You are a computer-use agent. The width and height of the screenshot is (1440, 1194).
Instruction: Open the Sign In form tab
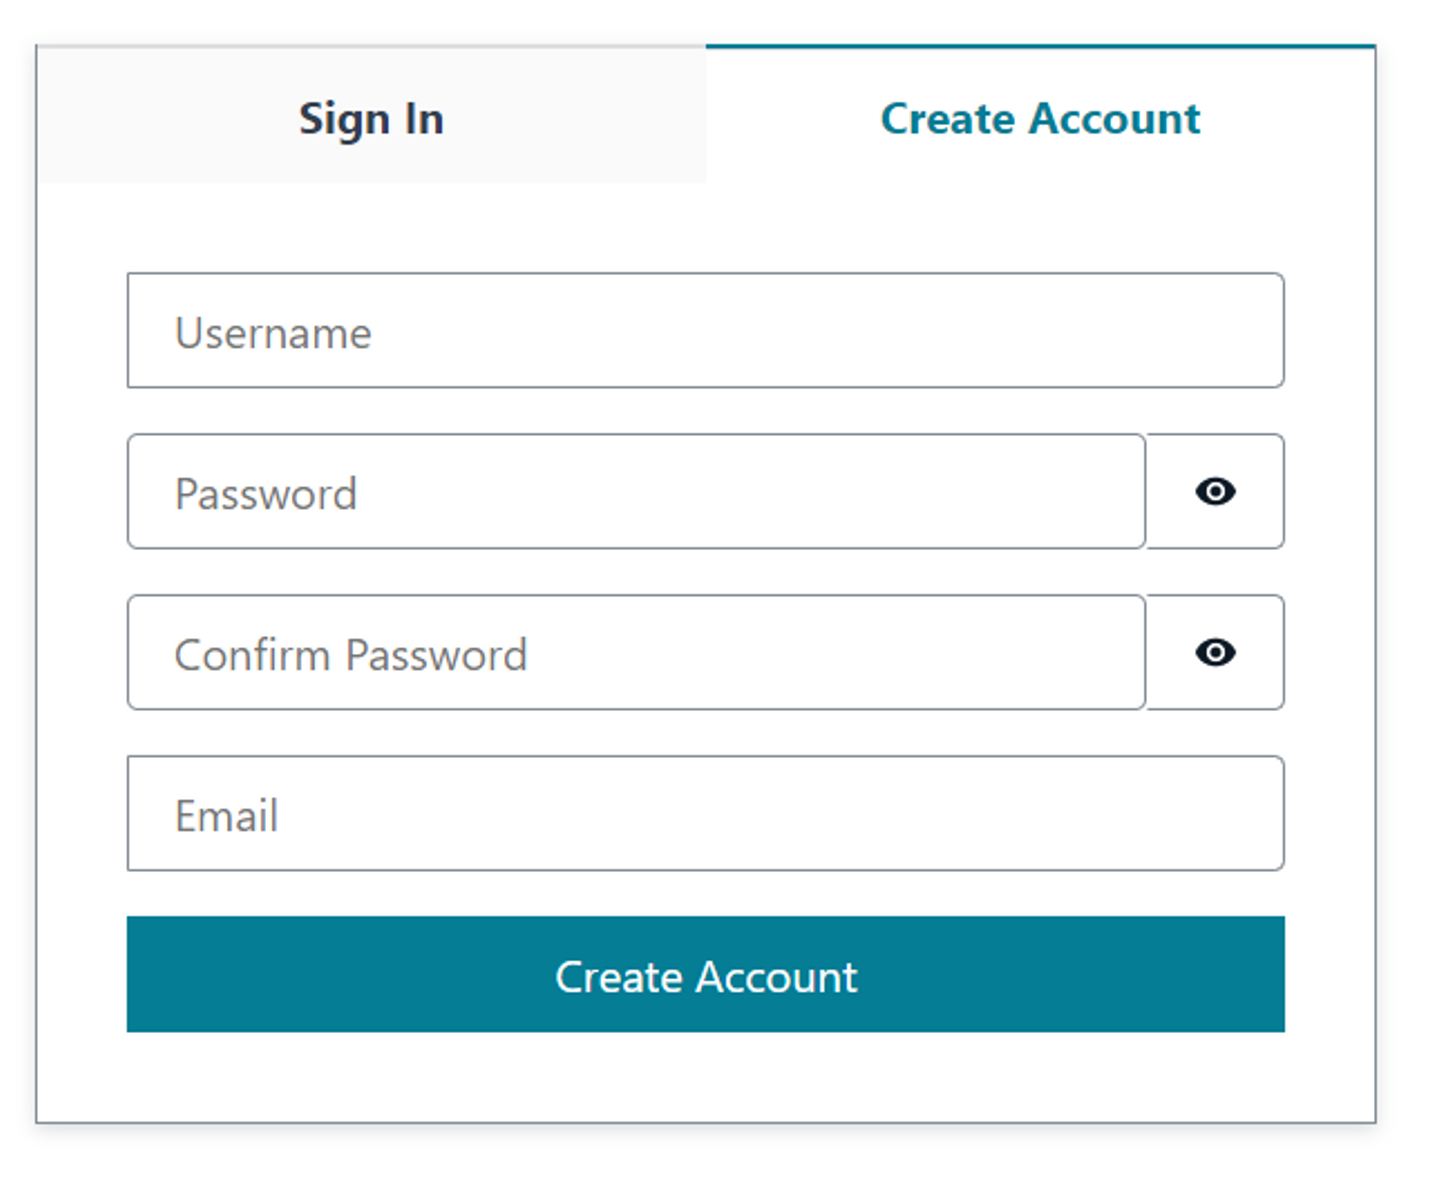[x=371, y=118]
